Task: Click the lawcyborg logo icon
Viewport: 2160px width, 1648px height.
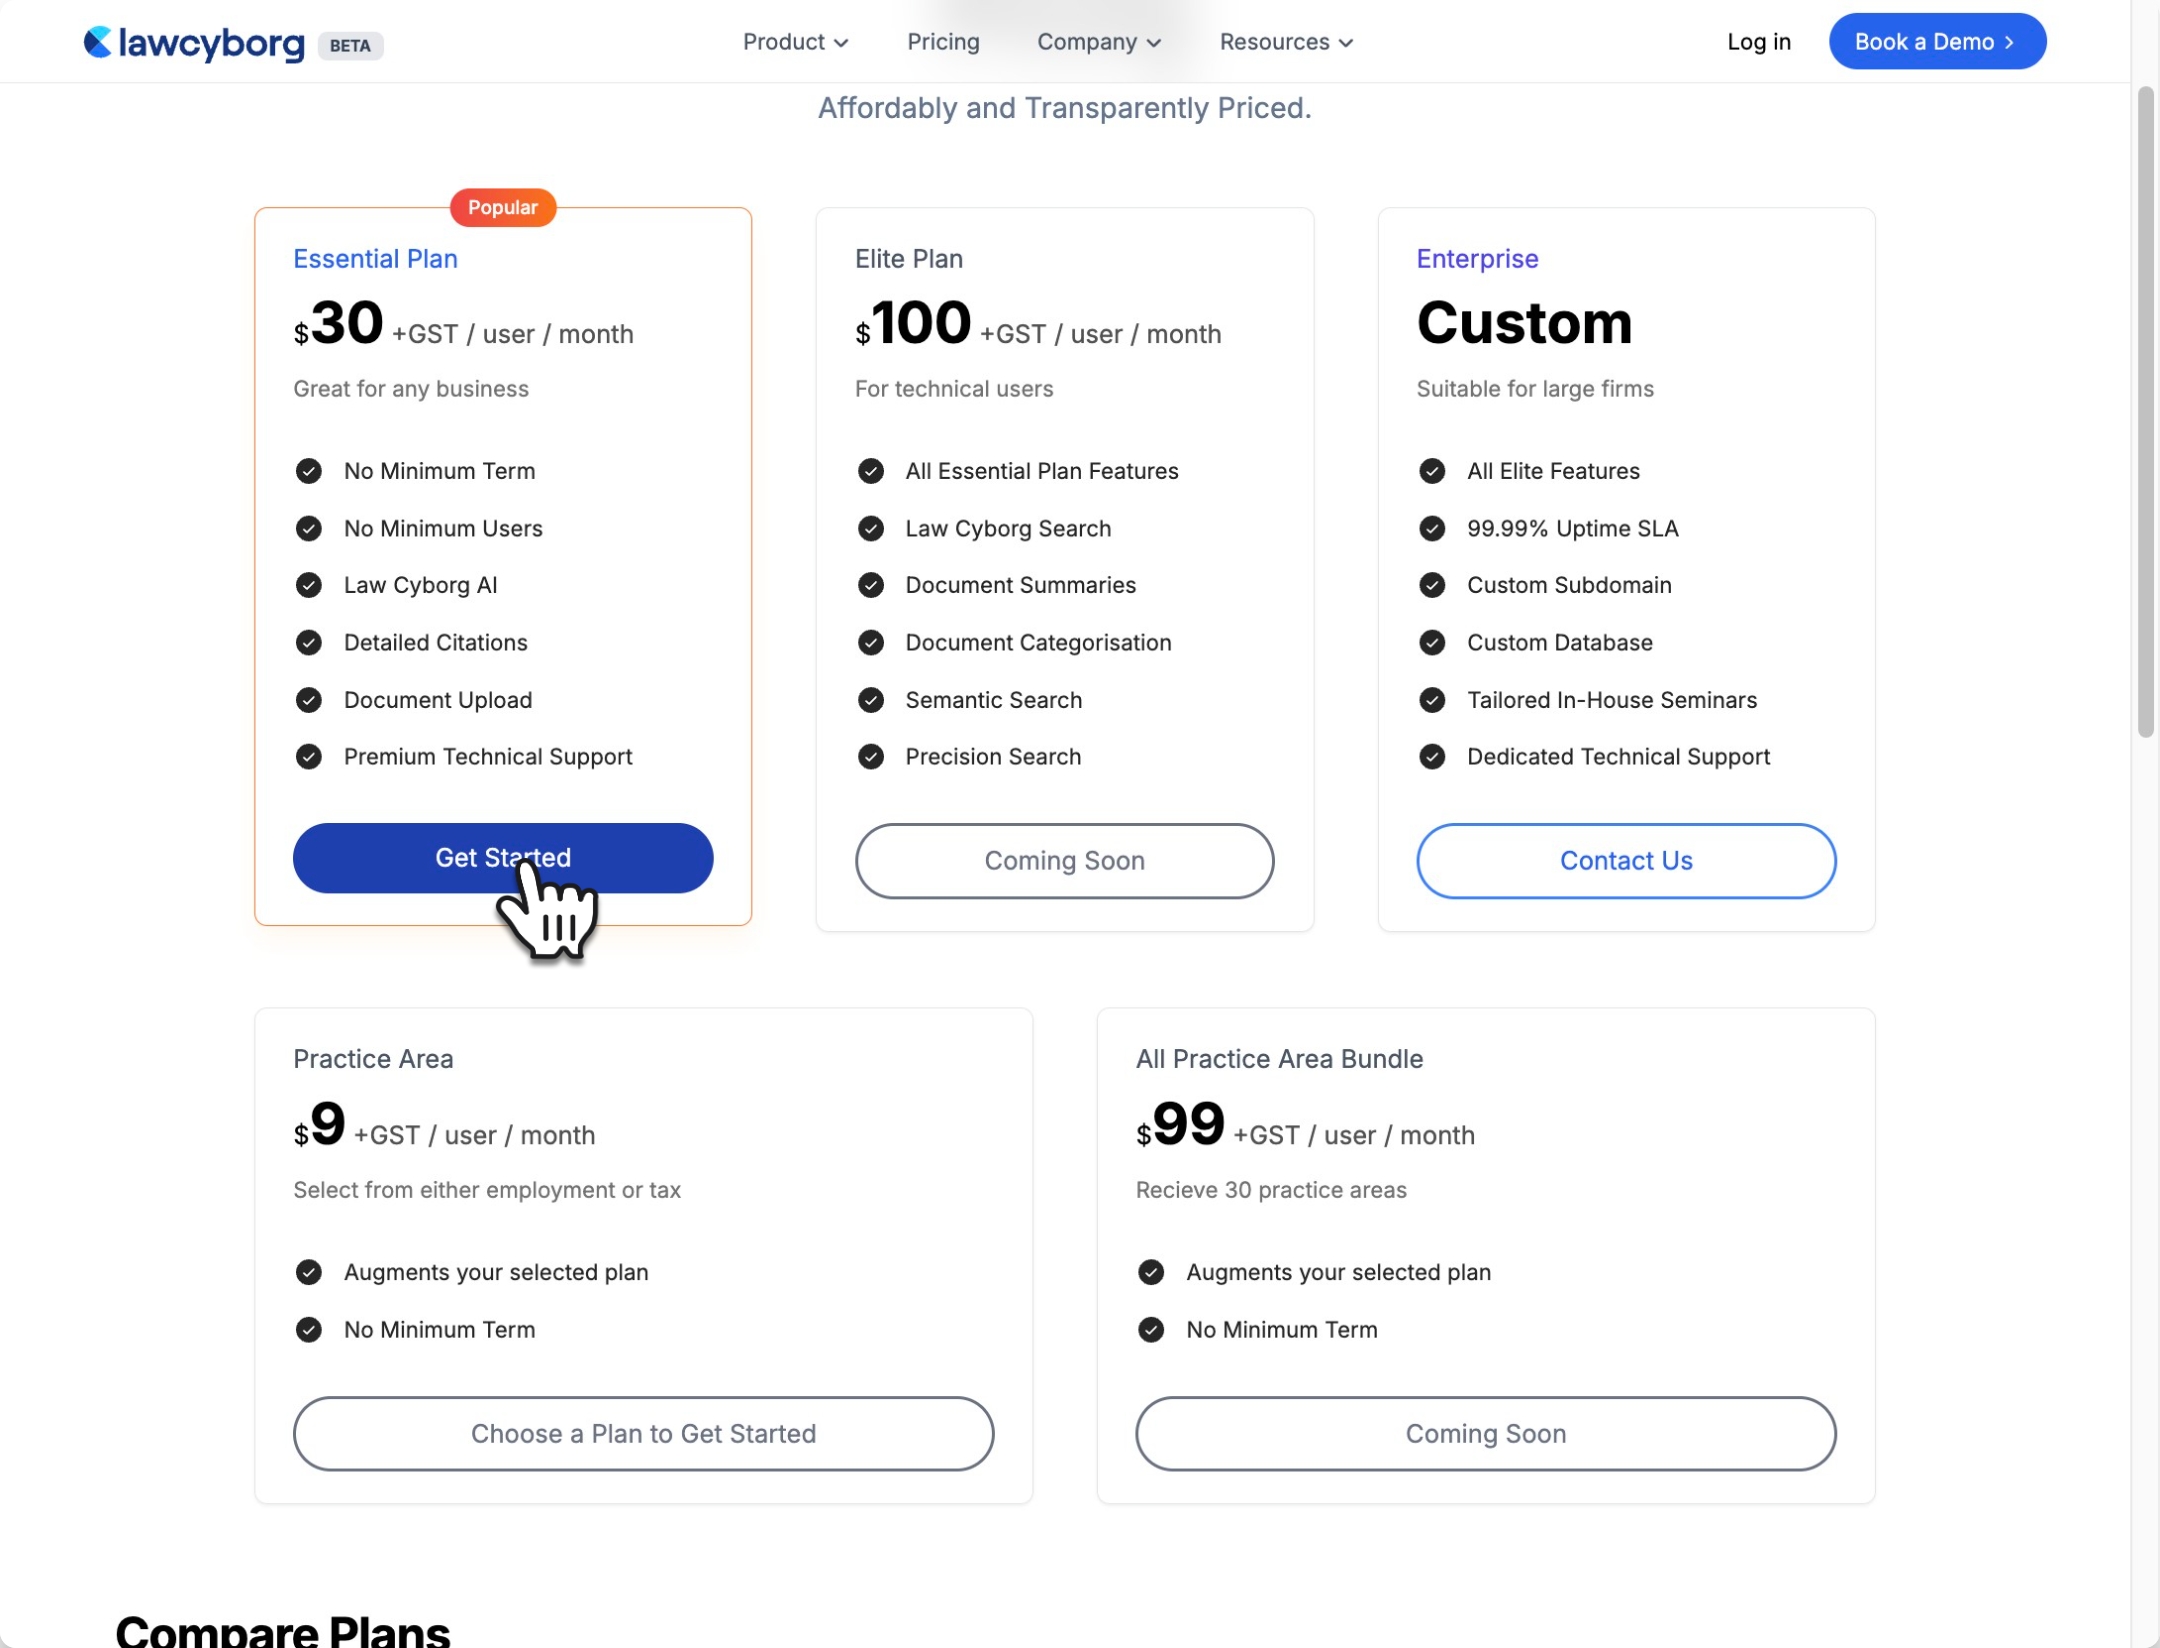Action: [x=97, y=42]
